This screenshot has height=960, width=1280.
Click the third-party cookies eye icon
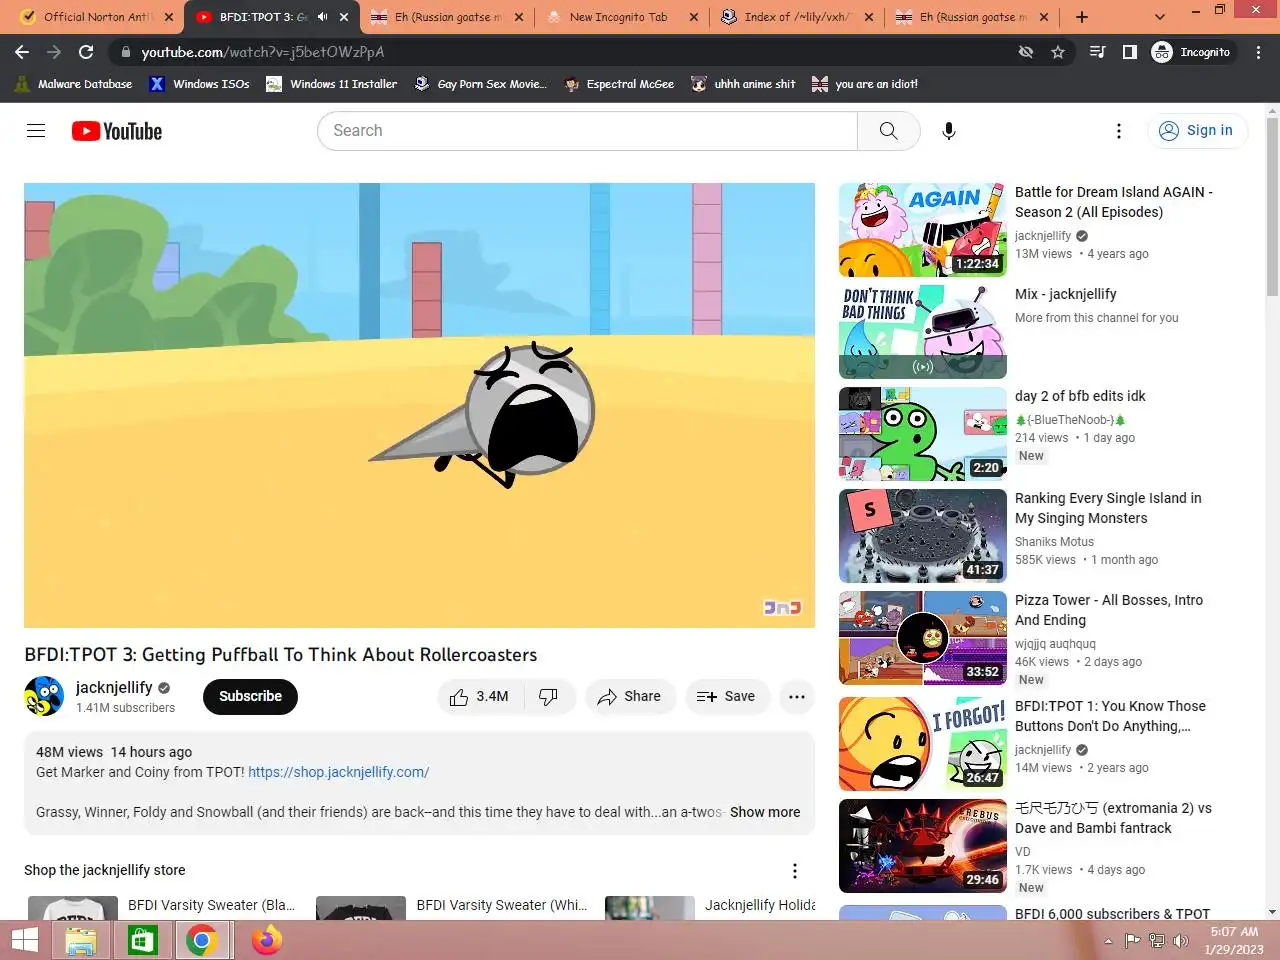pyautogui.click(x=1026, y=52)
